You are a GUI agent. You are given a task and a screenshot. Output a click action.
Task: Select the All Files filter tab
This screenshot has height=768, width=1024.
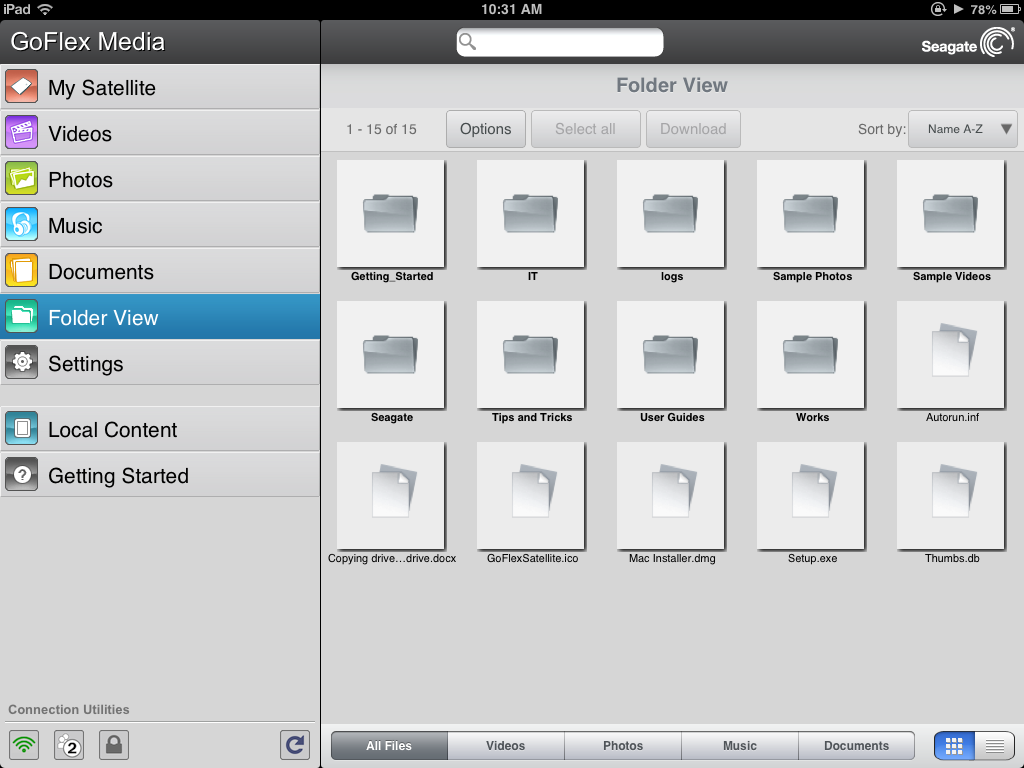coord(389,745)
